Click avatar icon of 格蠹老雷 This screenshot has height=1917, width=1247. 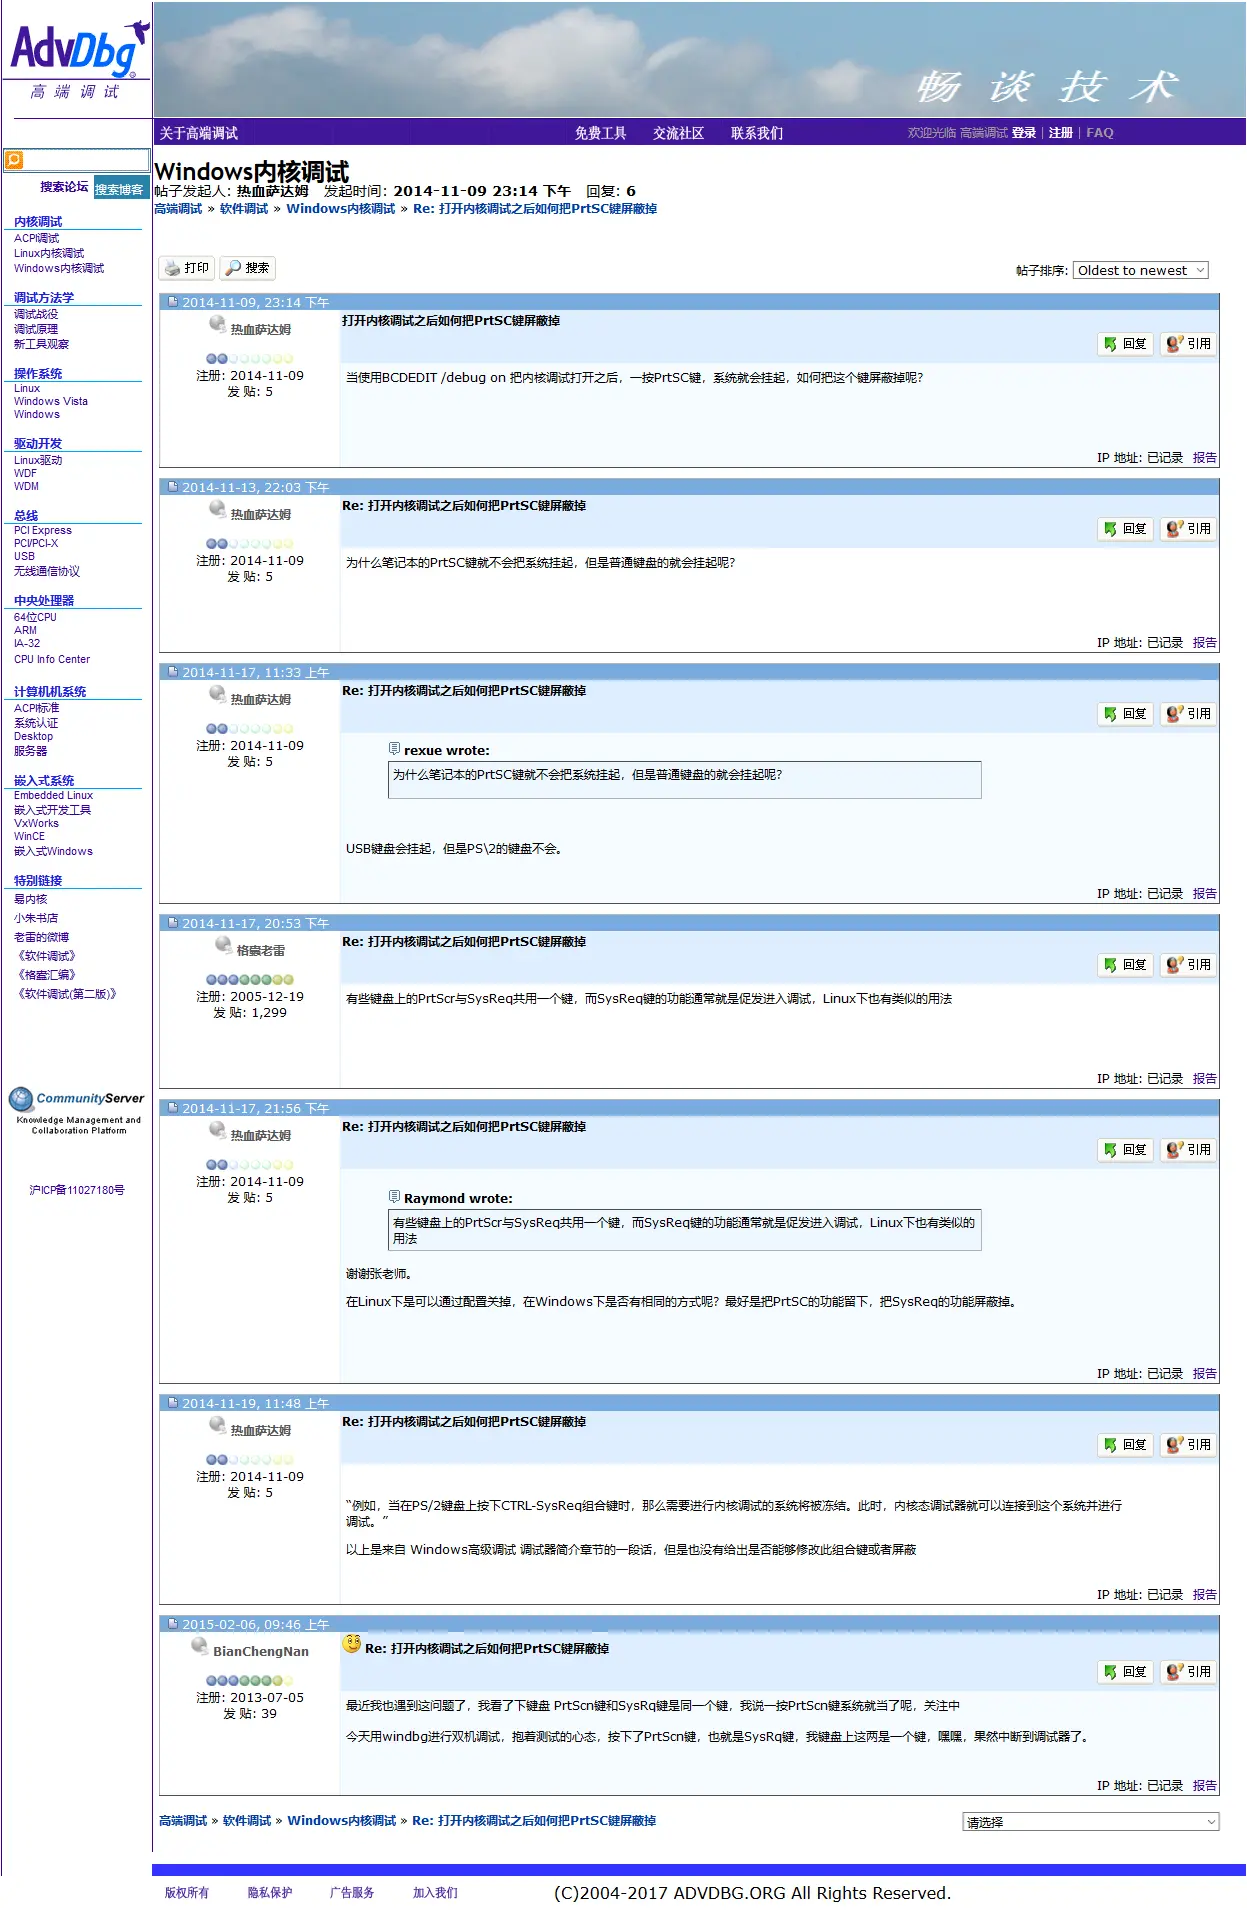tap(223, 945)
